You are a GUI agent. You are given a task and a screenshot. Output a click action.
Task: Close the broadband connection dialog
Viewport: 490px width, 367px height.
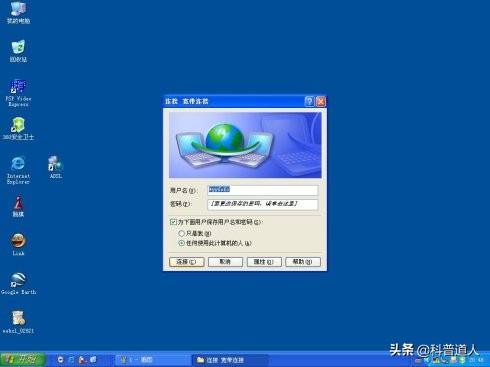tap(321, 101)
